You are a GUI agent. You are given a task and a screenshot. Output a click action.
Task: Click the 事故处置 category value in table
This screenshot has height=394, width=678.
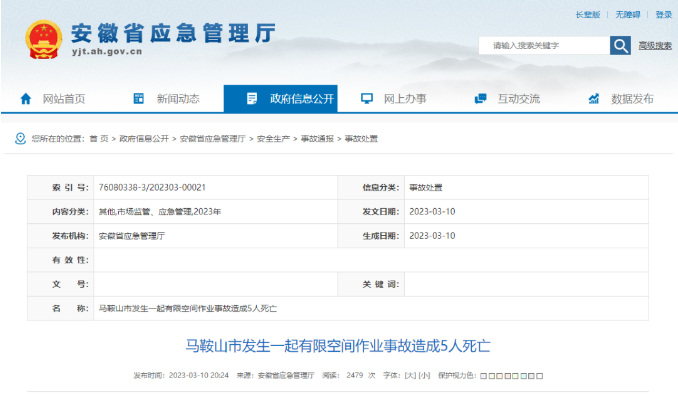click(426, 187)
